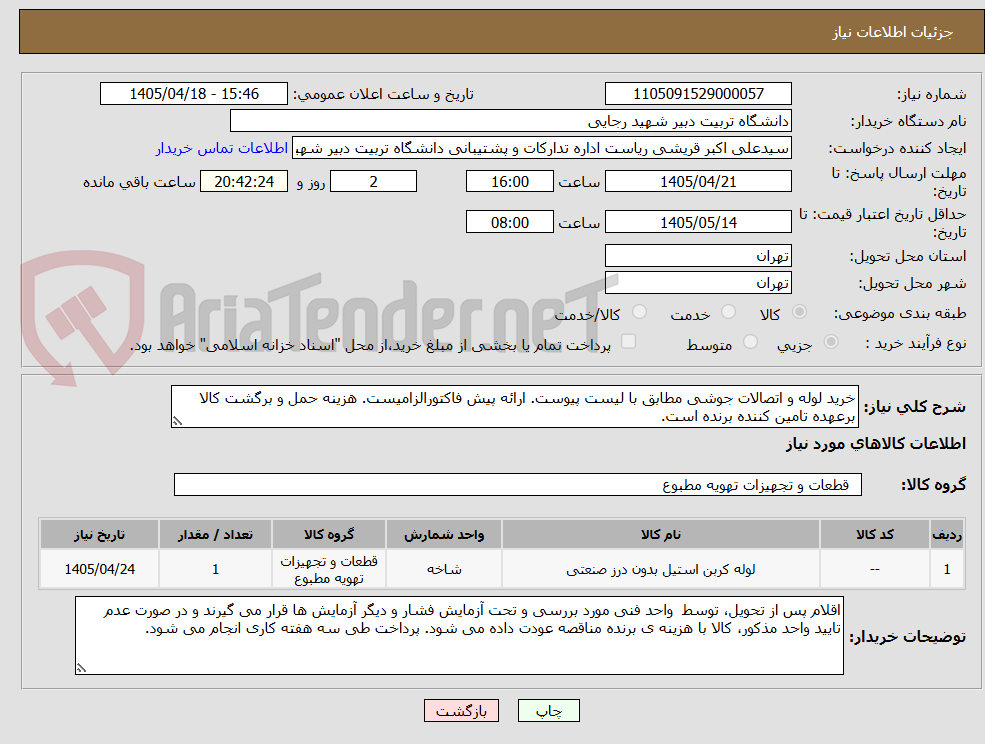
Task: Click the resize handle of buyer notes box
Action: [x=80, y=669]
